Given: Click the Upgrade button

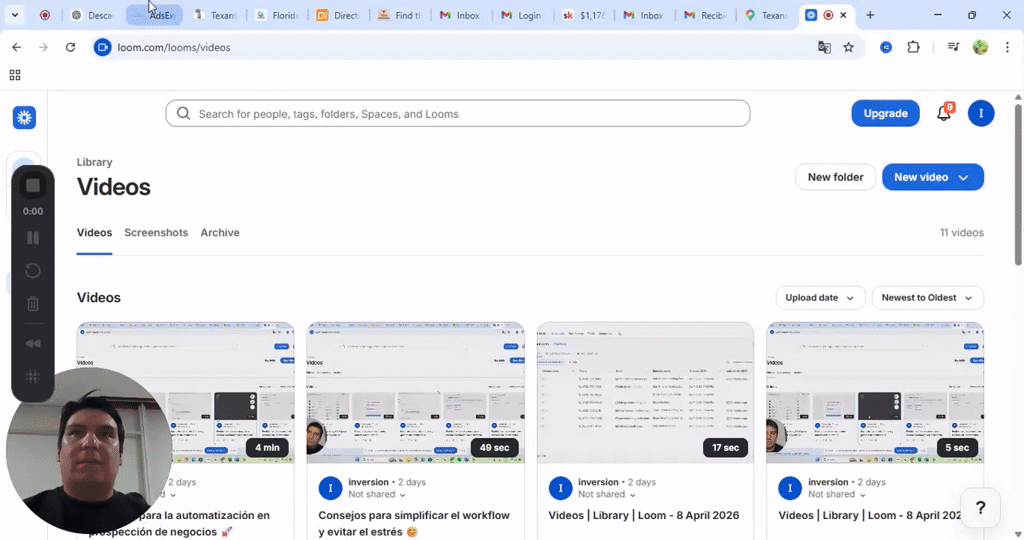Looking at the screenshot, I should (x=885, y=113).
